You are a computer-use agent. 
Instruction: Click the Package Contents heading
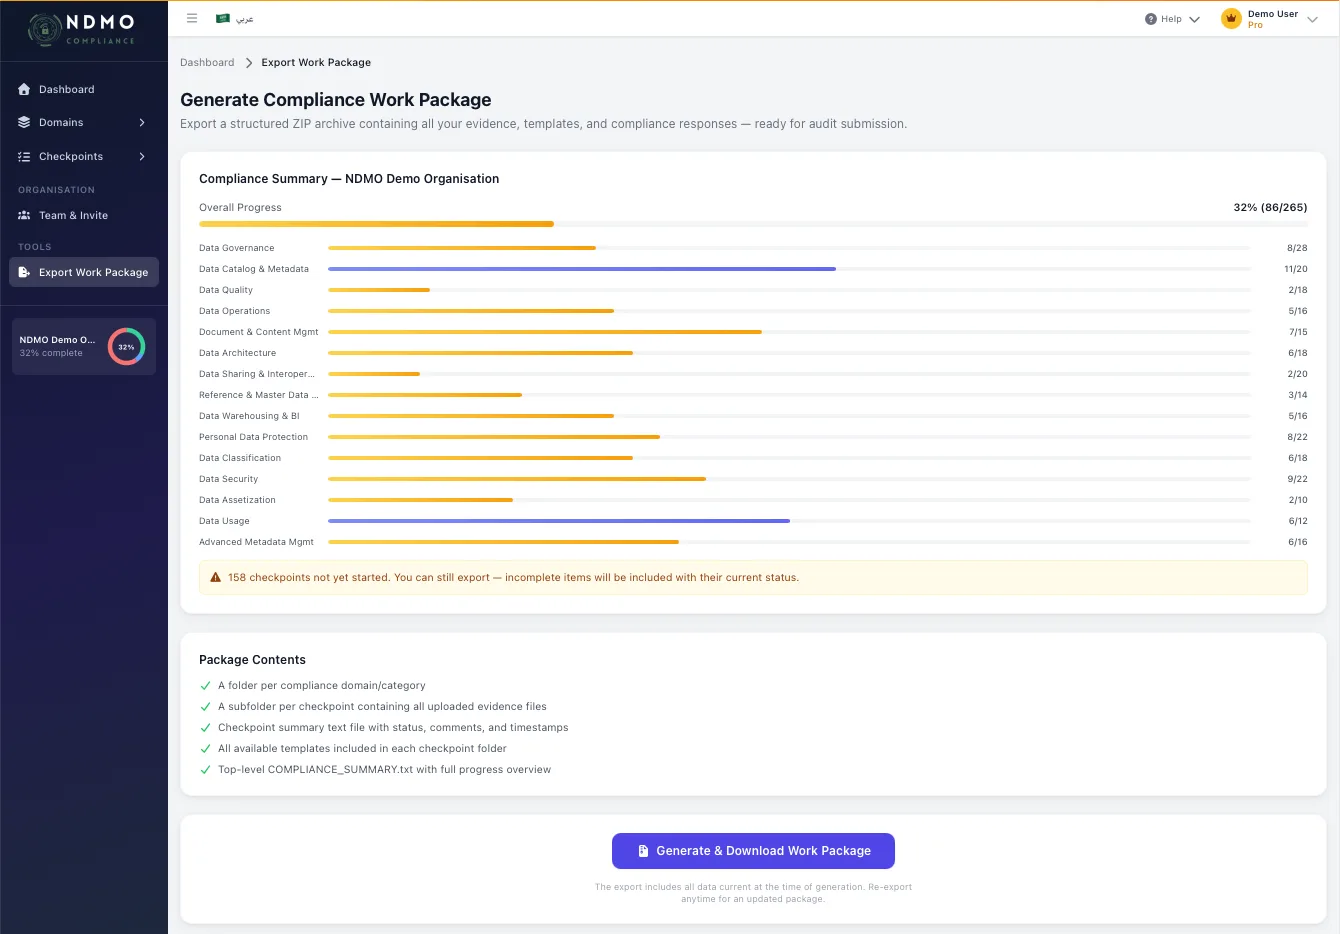252,660
